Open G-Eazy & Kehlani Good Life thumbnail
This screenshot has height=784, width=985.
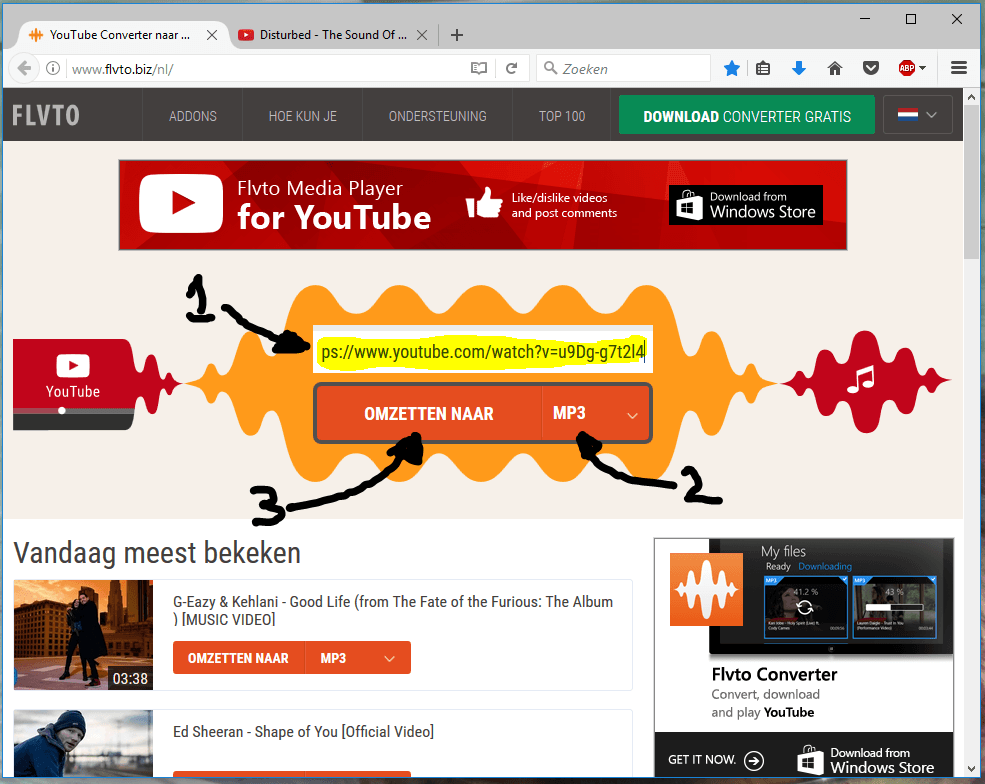point(83,634)
